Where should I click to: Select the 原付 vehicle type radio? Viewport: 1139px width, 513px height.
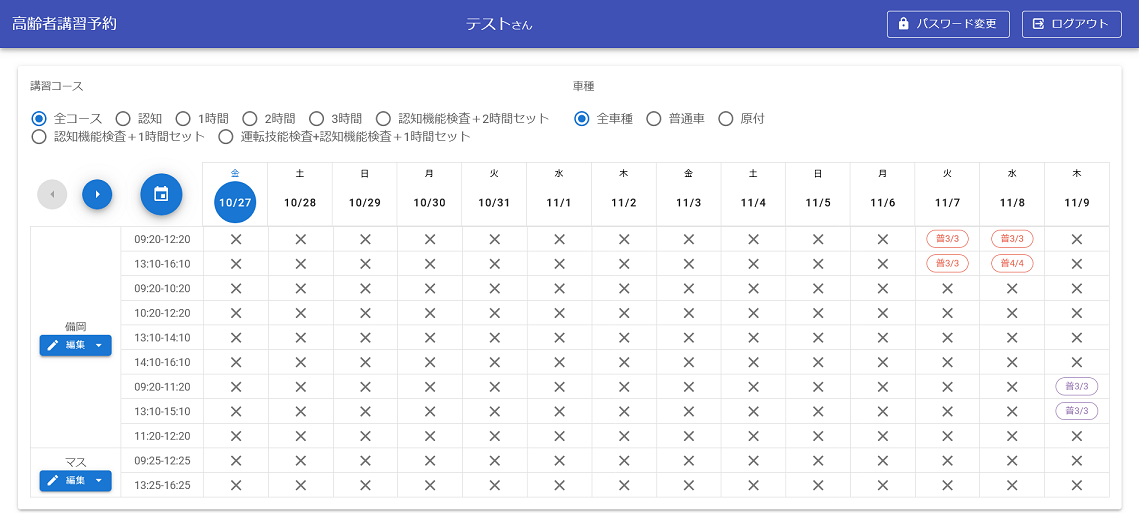(x=726, y=119)
